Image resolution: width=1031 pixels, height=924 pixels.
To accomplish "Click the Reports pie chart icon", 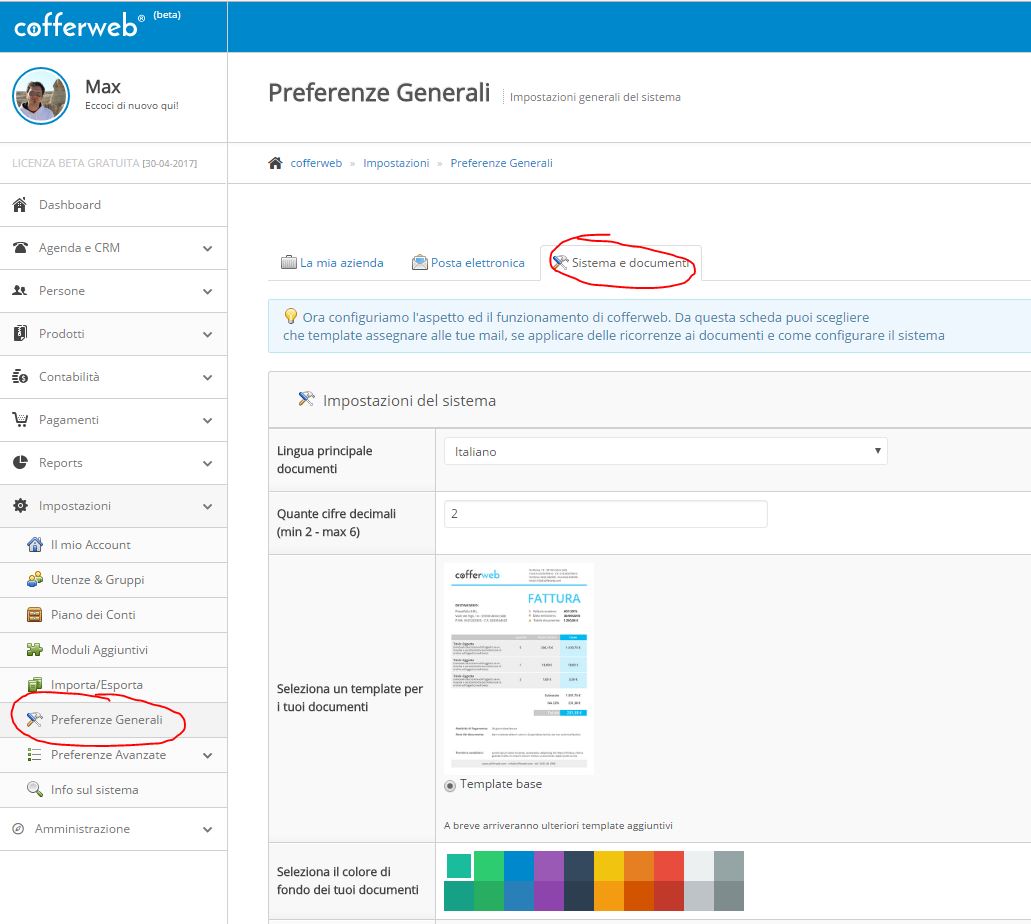I will pyautogui.click(x=20, y=462).
